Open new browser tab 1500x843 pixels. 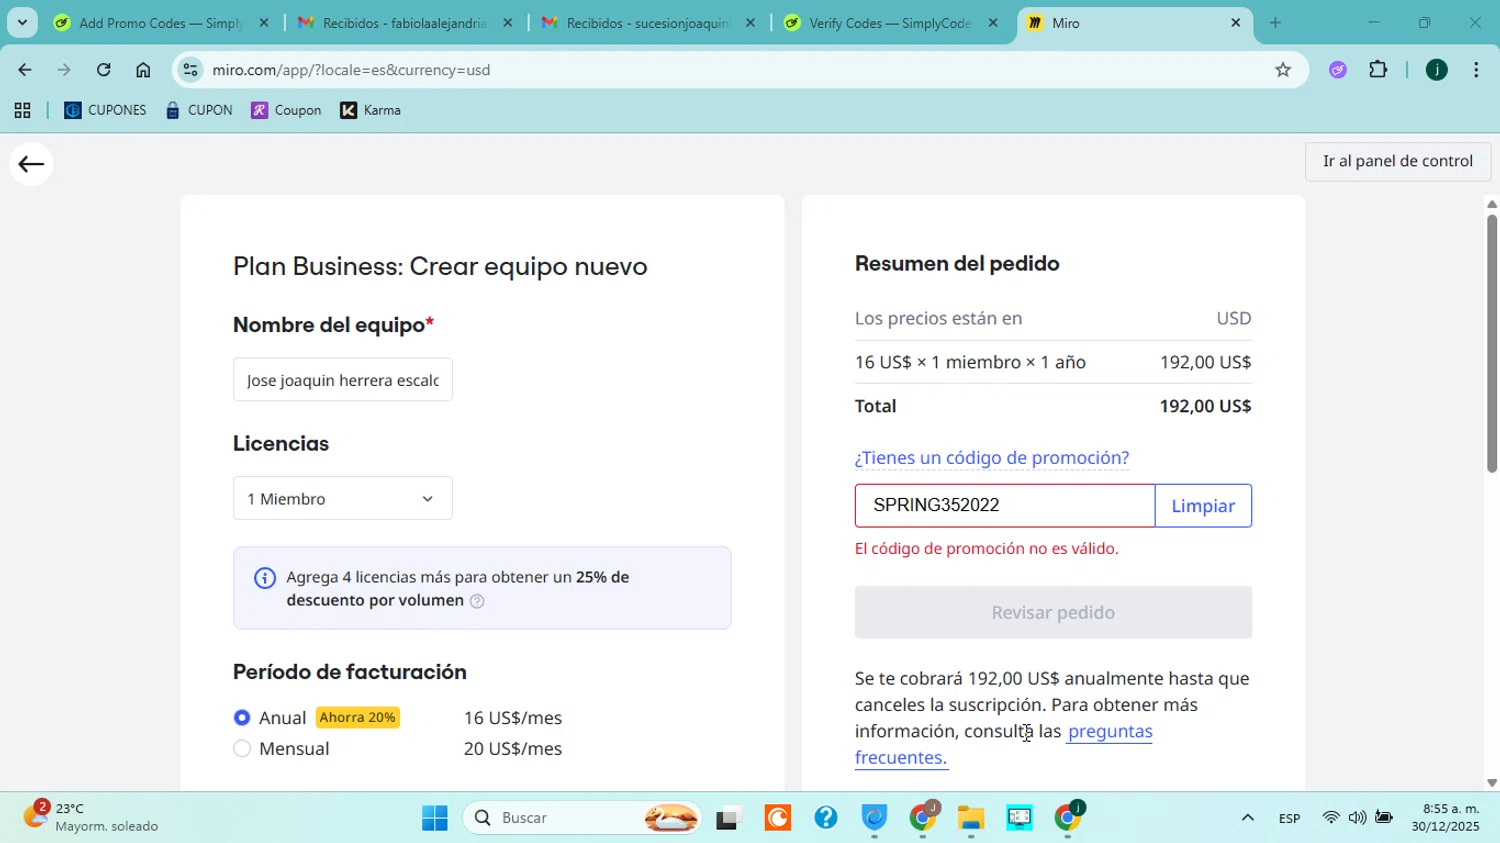1275,23
